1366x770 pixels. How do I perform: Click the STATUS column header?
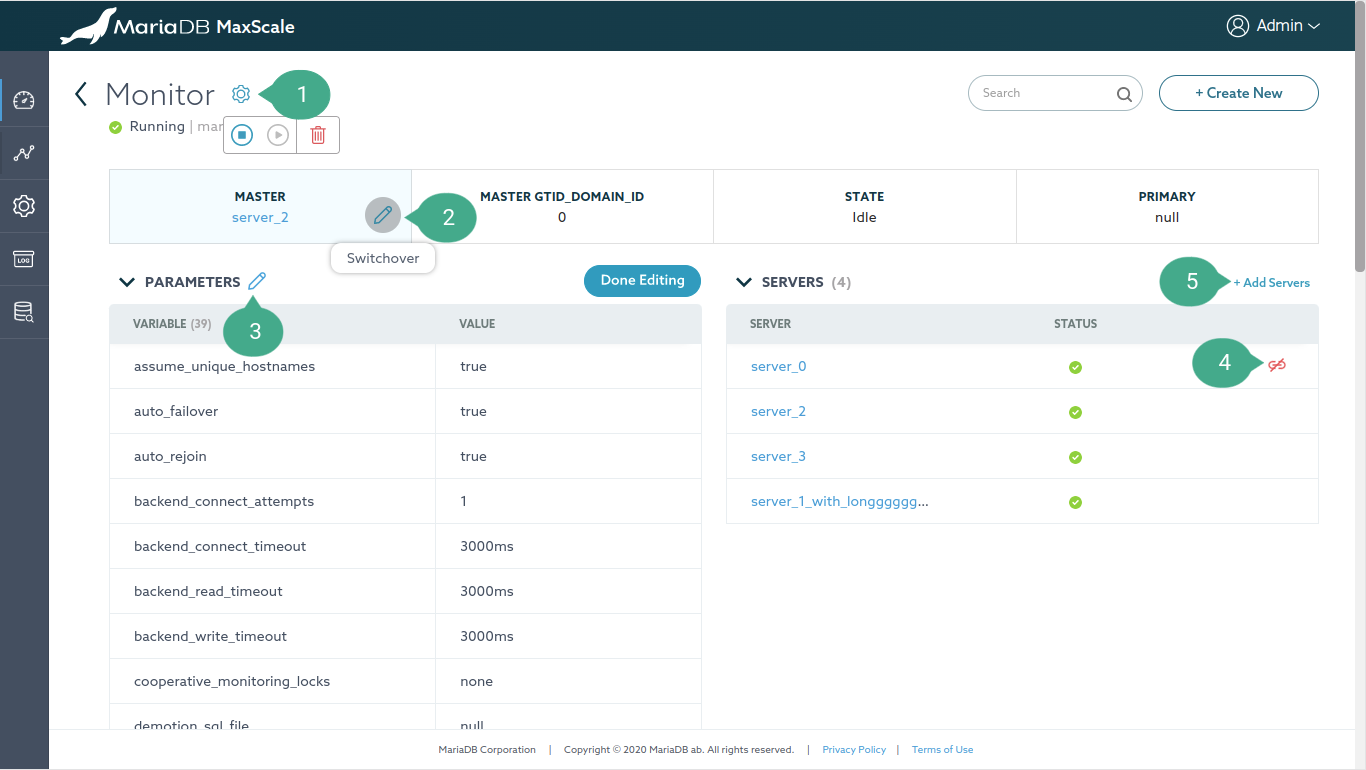click(x=1075, y=324)
